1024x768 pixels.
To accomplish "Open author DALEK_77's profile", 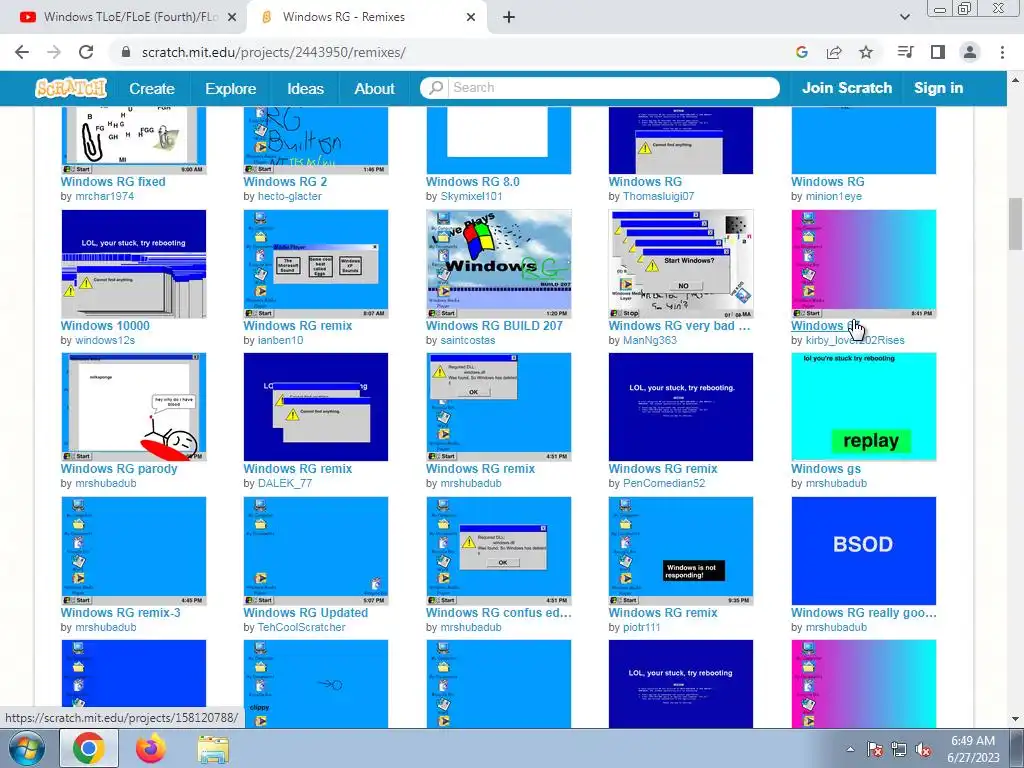I will click(x=285, y=483).
